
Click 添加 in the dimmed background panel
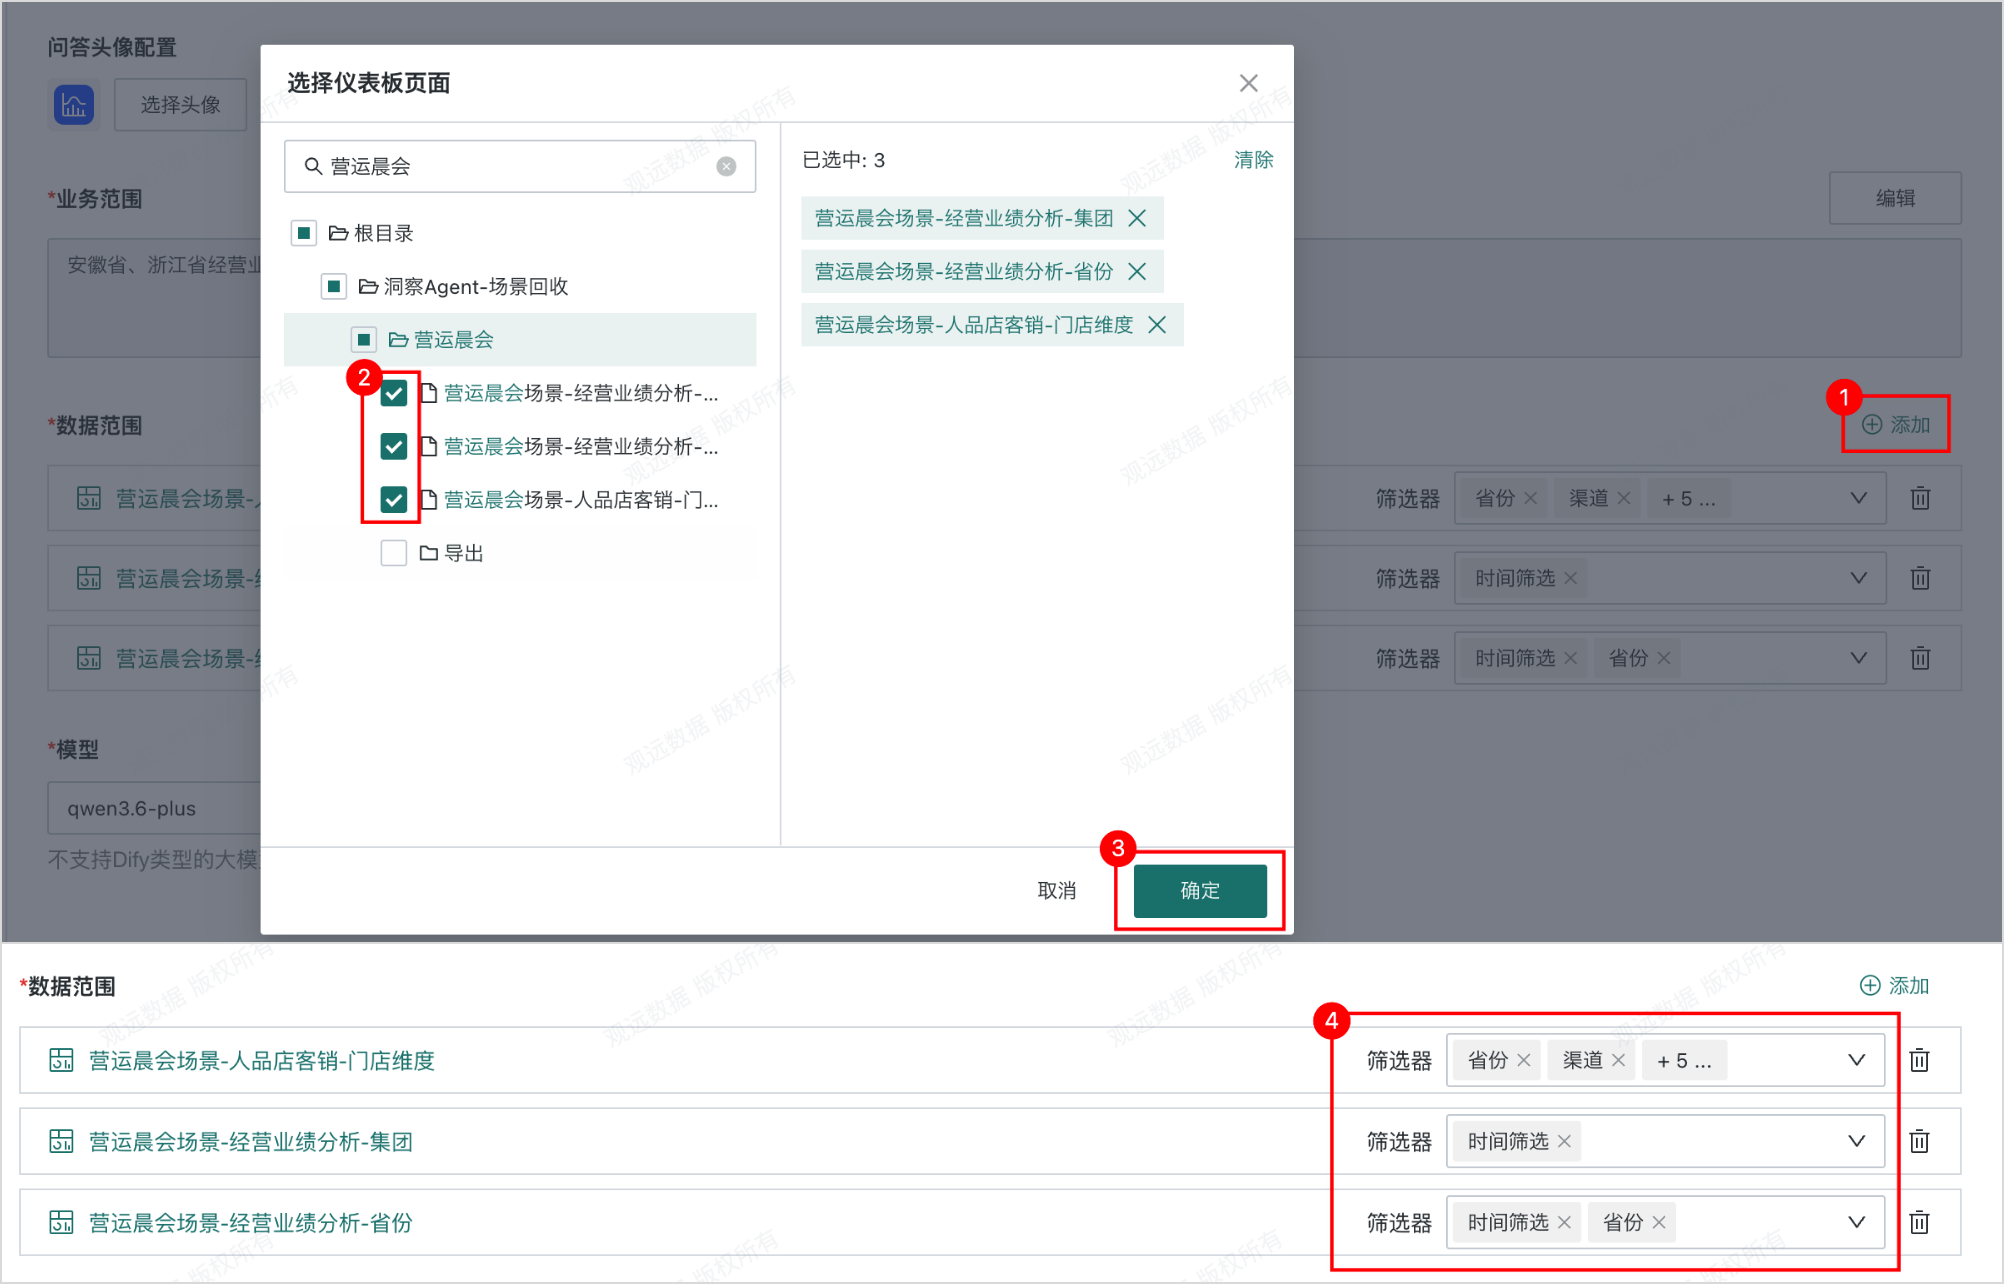(1896, 425)
